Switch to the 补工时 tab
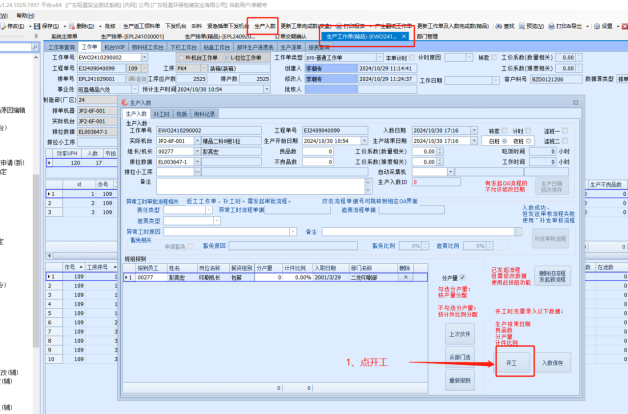 (161, 114)
